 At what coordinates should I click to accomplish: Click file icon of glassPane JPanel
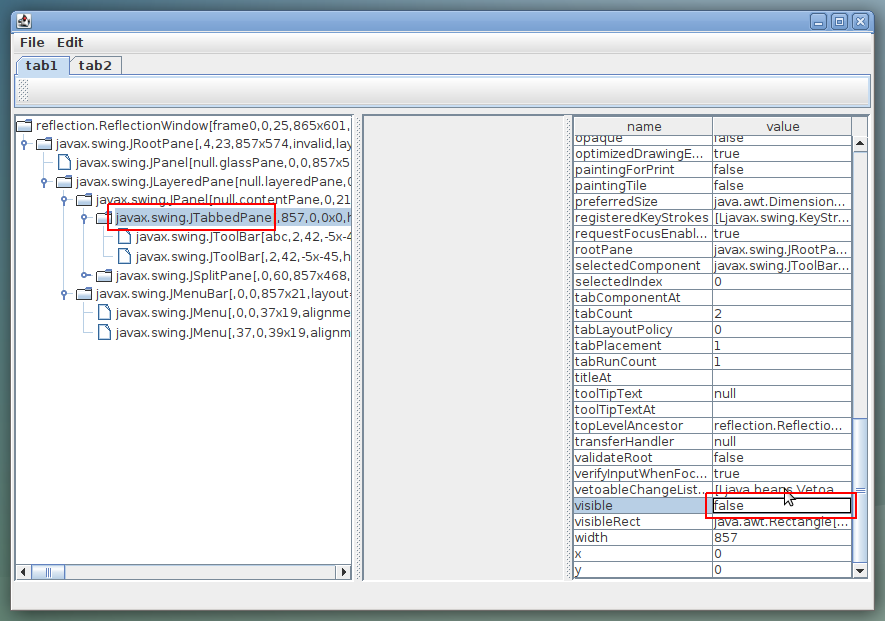click(64, 163)
